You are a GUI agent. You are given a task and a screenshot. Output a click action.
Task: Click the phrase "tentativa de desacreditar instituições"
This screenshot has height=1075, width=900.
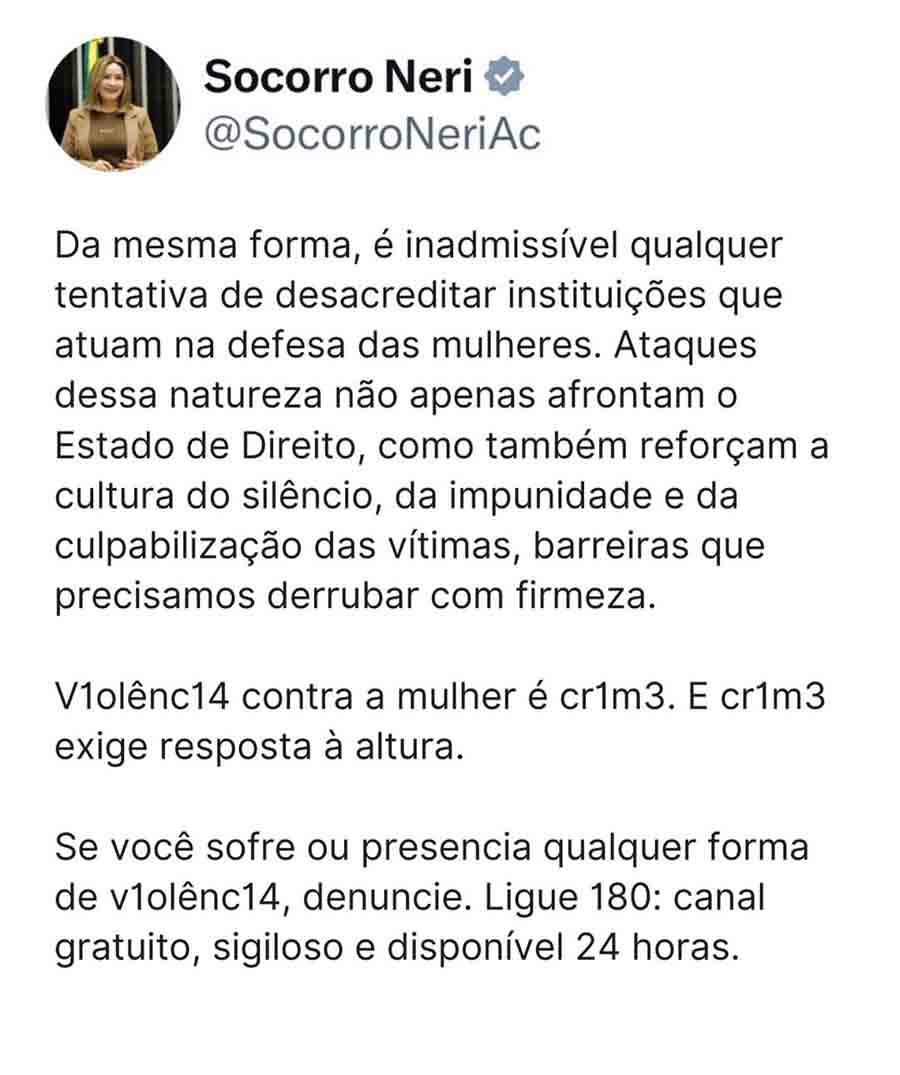(380, 295)
